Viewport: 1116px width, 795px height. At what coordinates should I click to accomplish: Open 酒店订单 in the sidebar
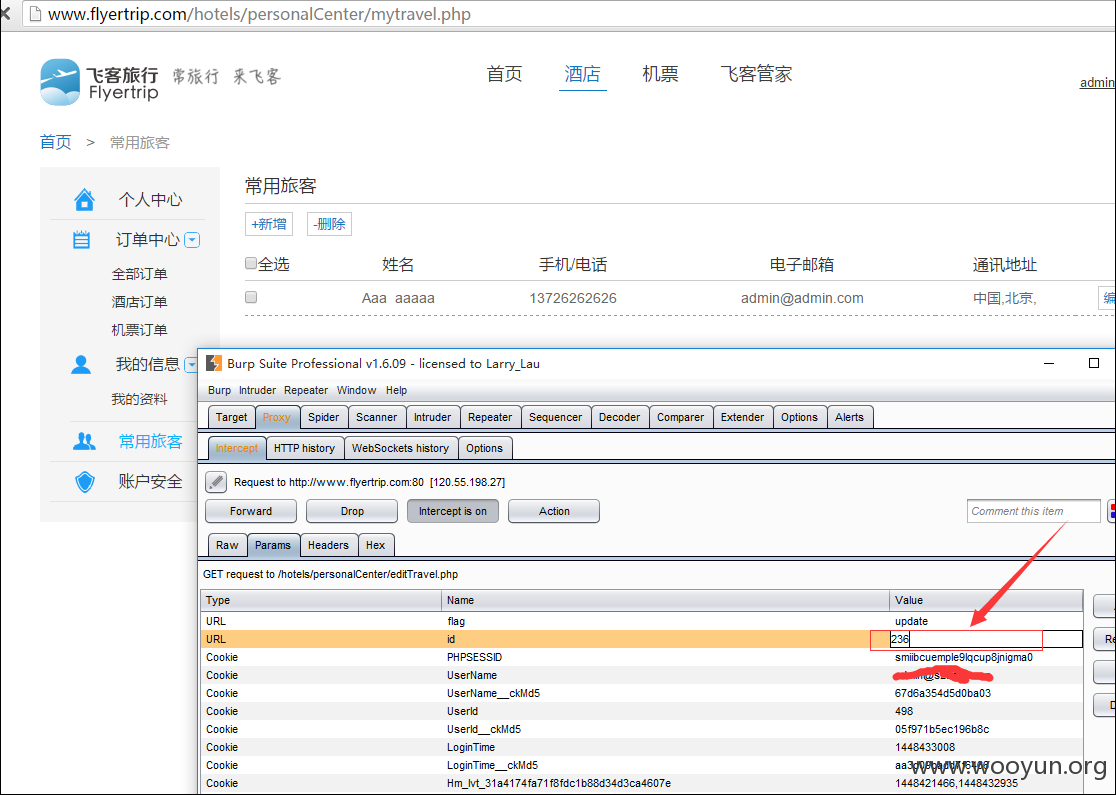[x=140, y=302]
